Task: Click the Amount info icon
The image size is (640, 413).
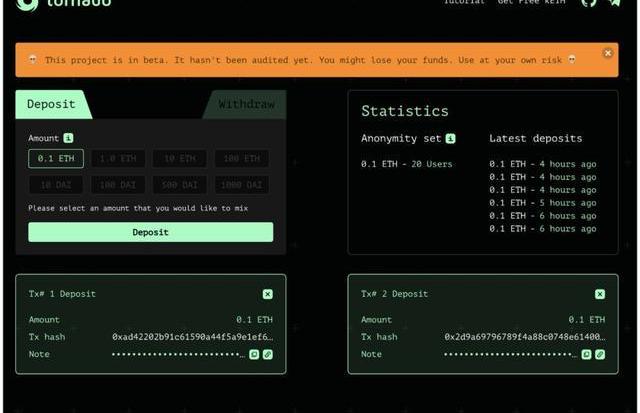Action: tap(68, 138)
